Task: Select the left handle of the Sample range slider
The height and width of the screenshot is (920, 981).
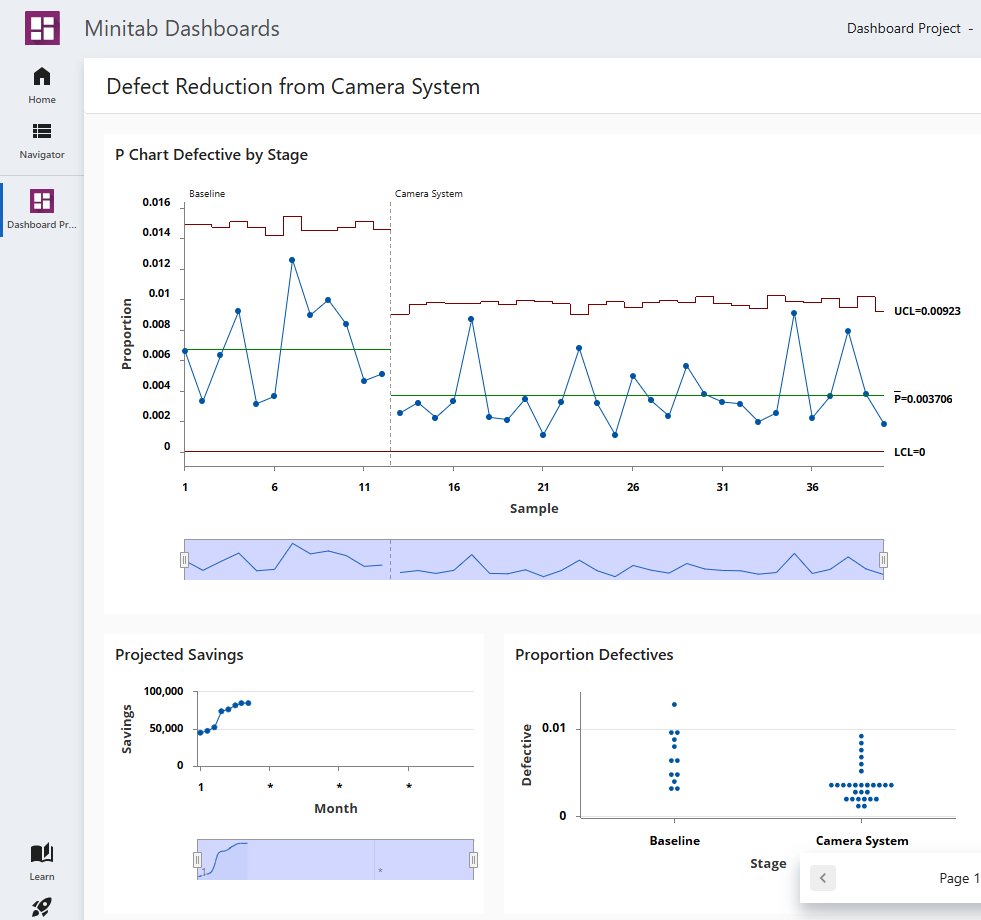Action: (x=186, y=559)
